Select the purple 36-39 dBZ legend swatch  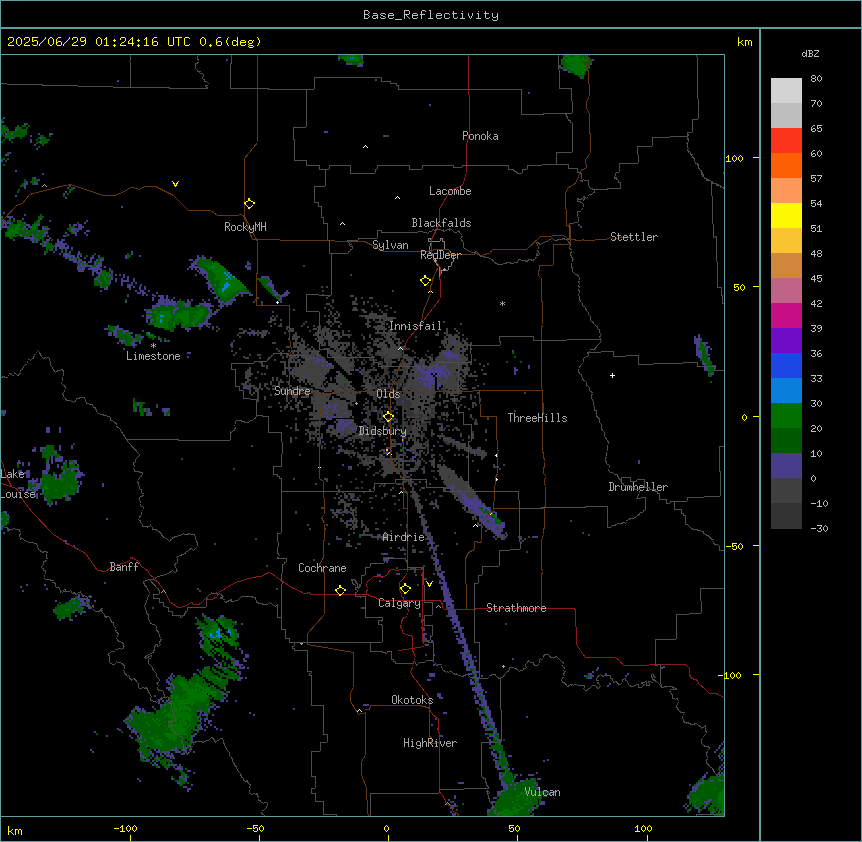coord(786,340)
